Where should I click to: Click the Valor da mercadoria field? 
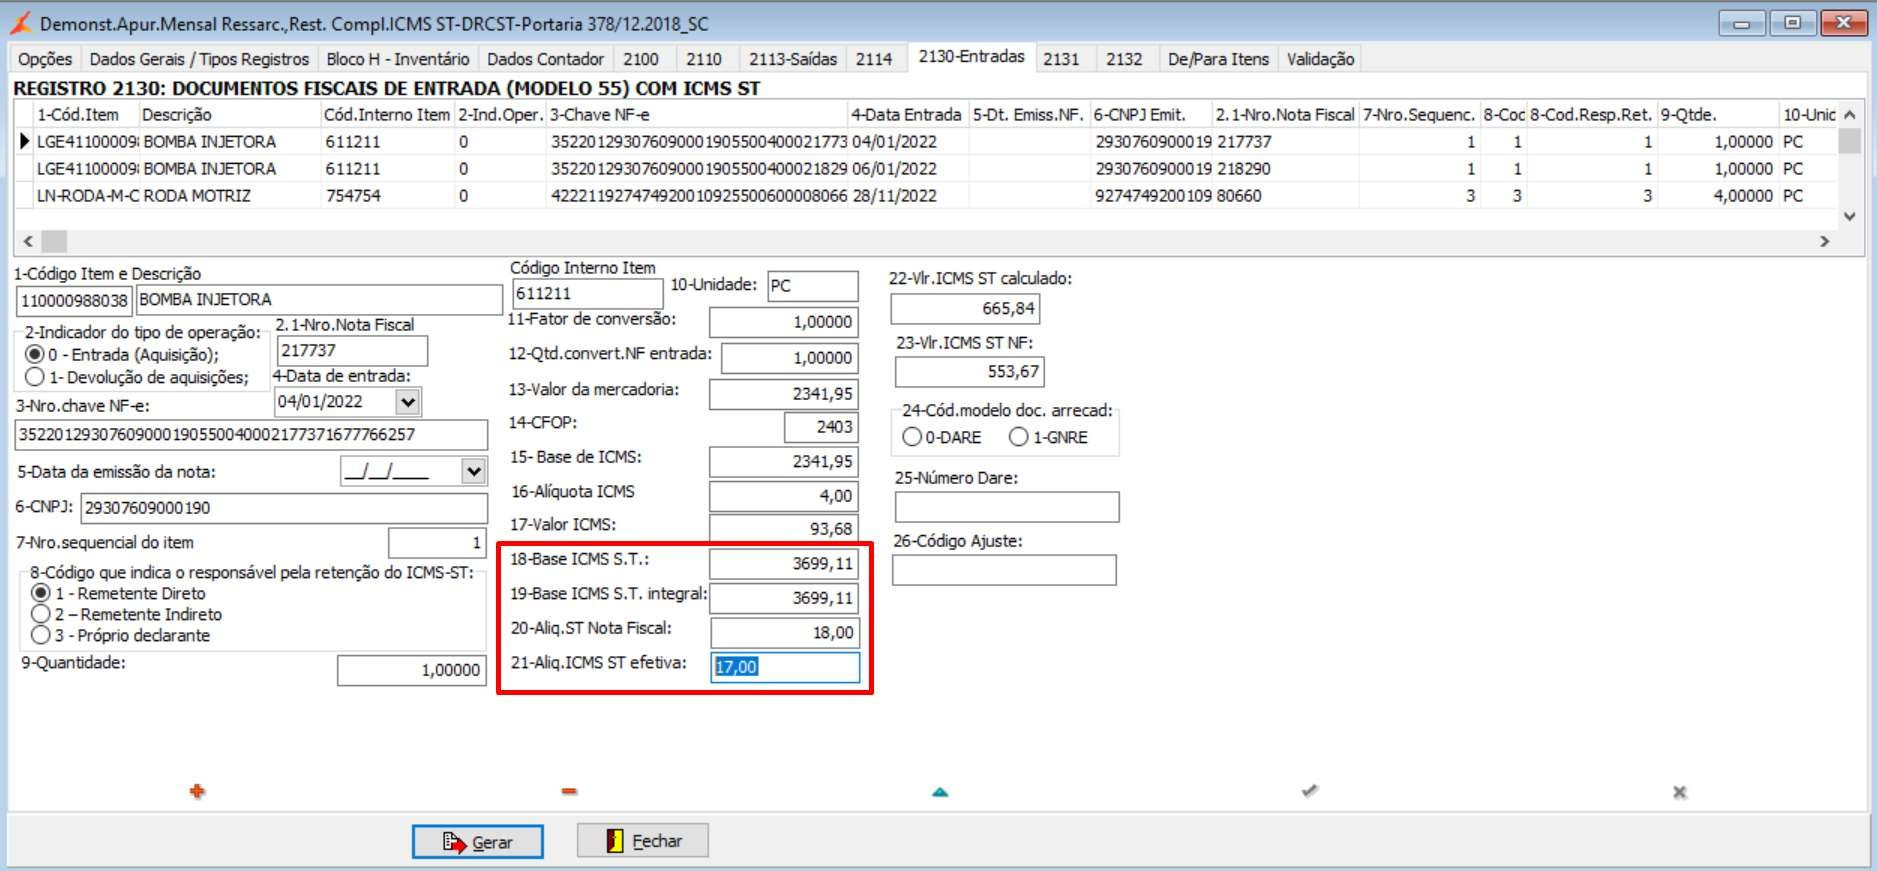[x=784, y=394]
